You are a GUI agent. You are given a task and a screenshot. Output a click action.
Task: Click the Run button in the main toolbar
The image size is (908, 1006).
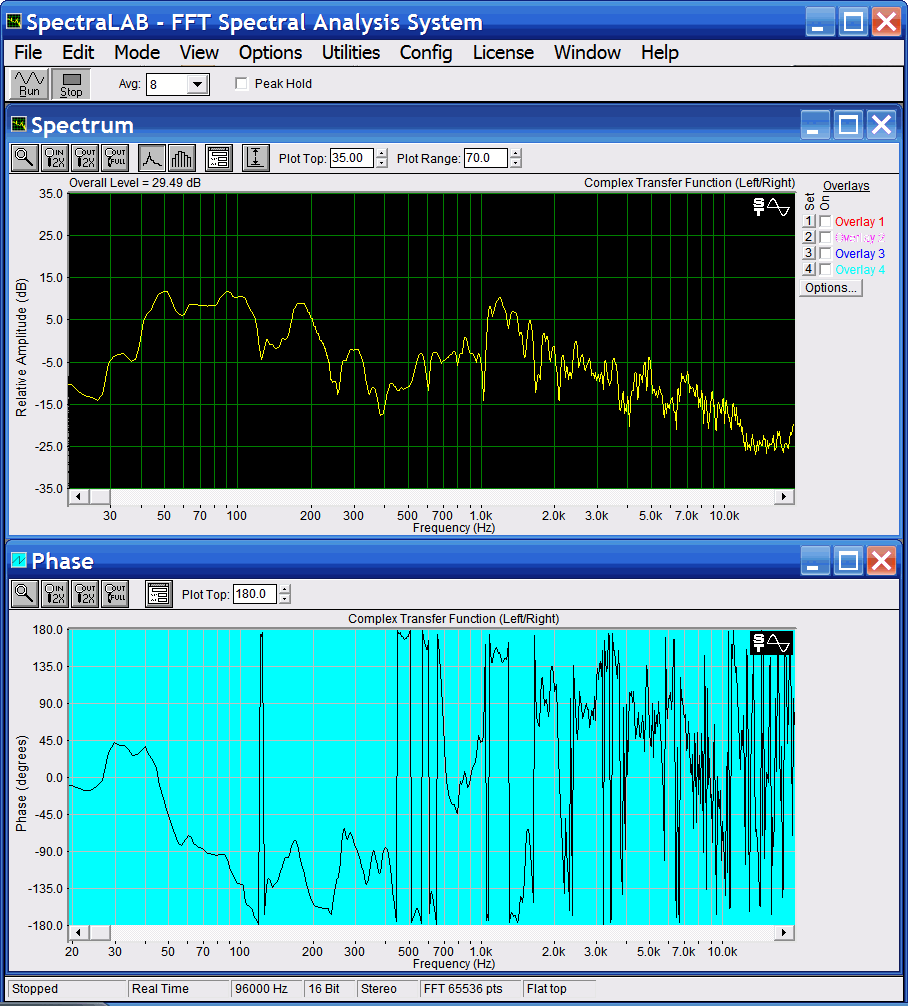pyautogui.click(x=29, y=84)
